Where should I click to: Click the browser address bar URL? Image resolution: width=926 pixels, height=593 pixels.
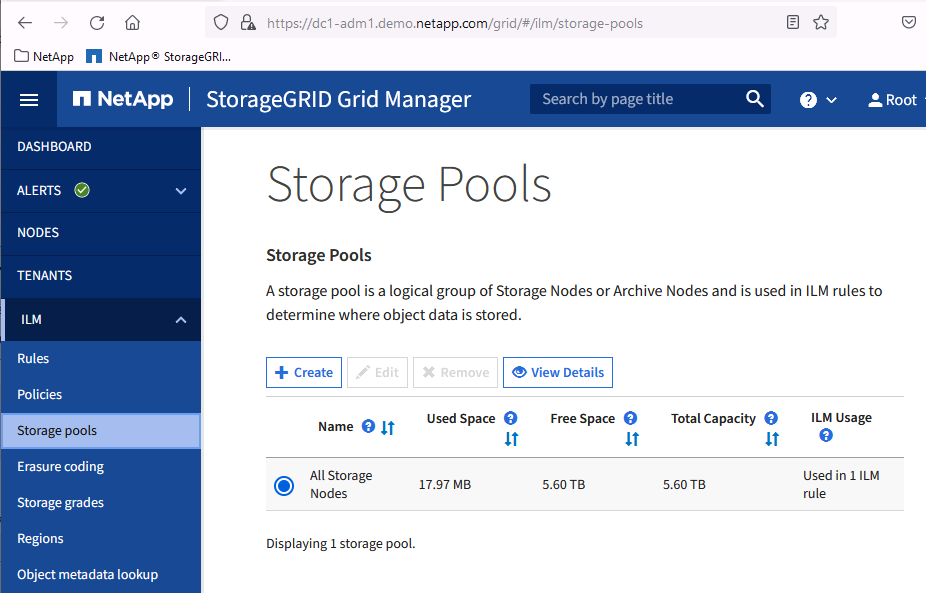point(455,24)
